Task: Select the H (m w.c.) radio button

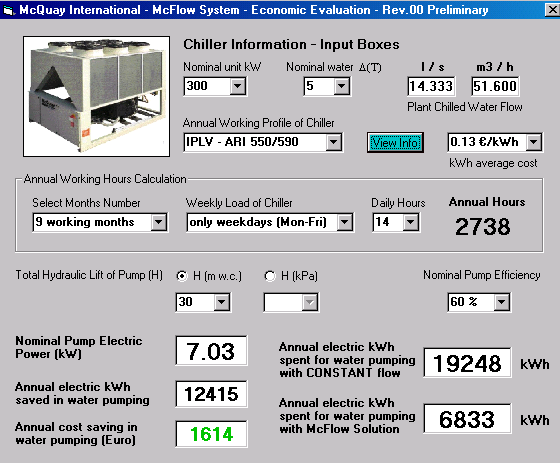Action: [x=182, y=276]
